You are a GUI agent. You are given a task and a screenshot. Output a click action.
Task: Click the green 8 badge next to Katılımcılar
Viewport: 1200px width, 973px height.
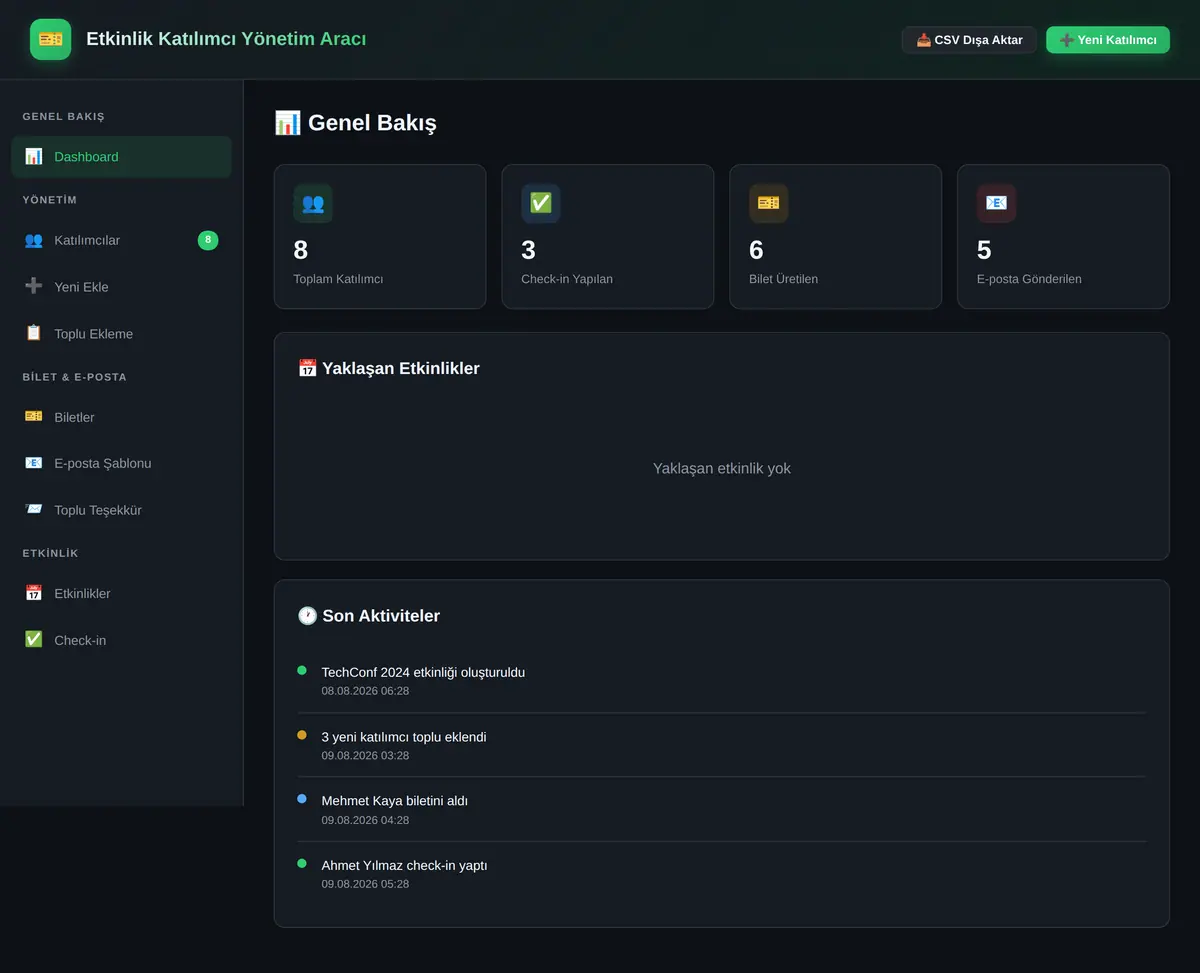coord(208,240)
